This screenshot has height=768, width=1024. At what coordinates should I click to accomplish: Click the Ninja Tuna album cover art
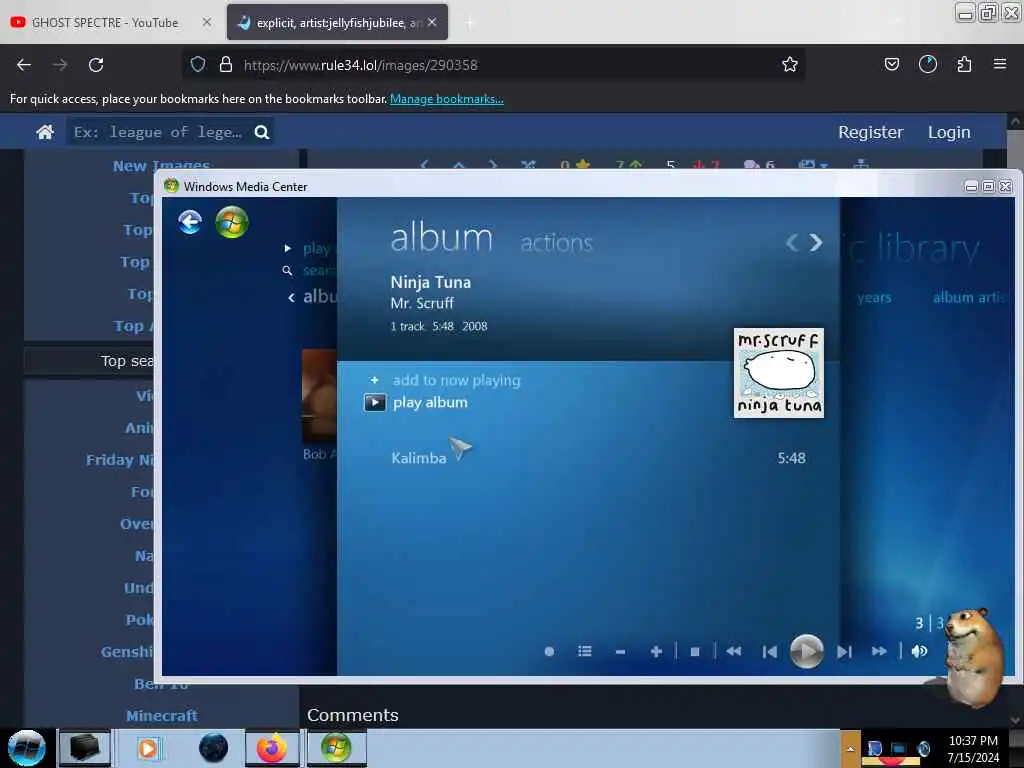(x=778, y=373)
